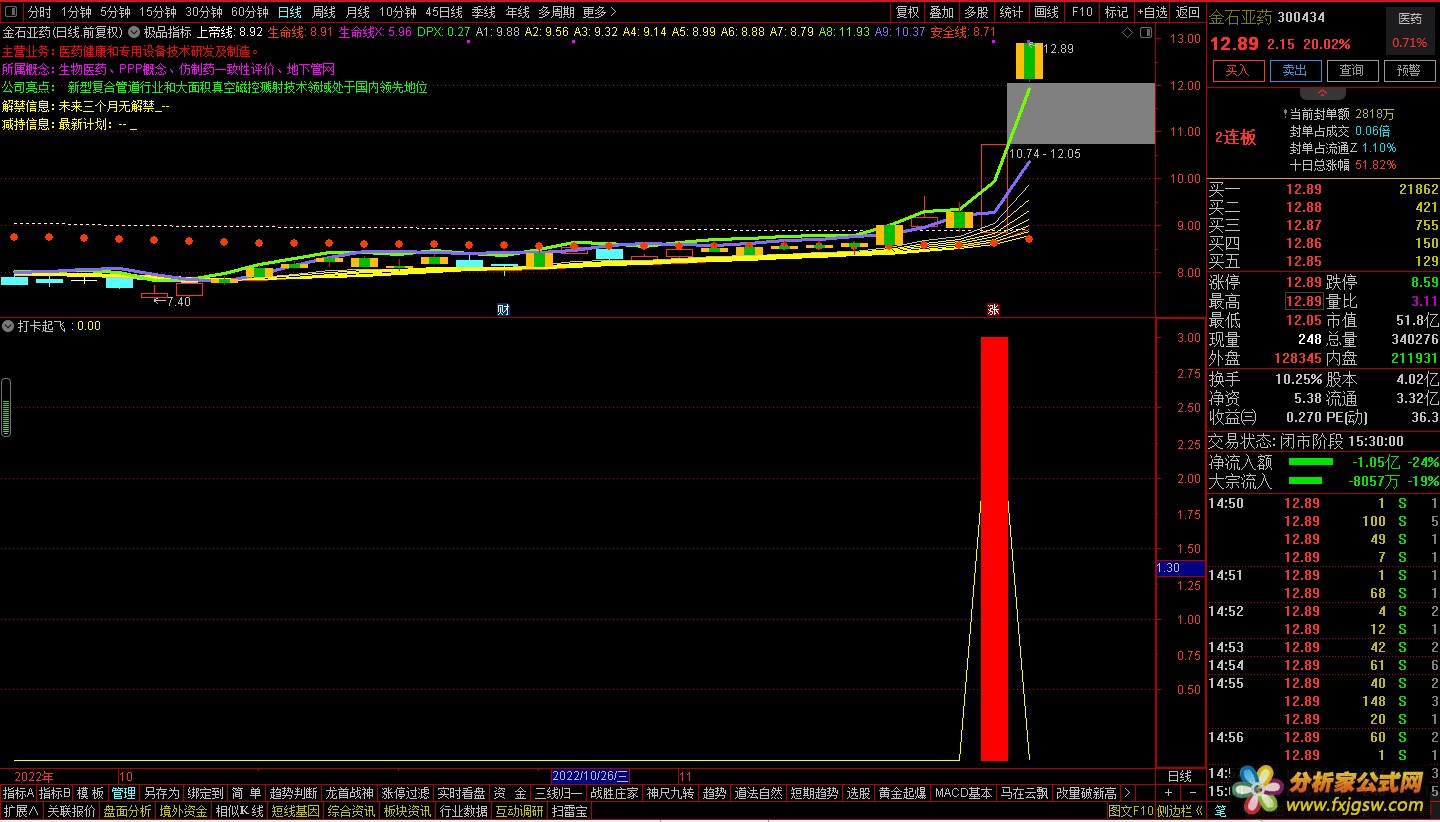Click the 日线 period label at bottom right

pos(1180,776)
